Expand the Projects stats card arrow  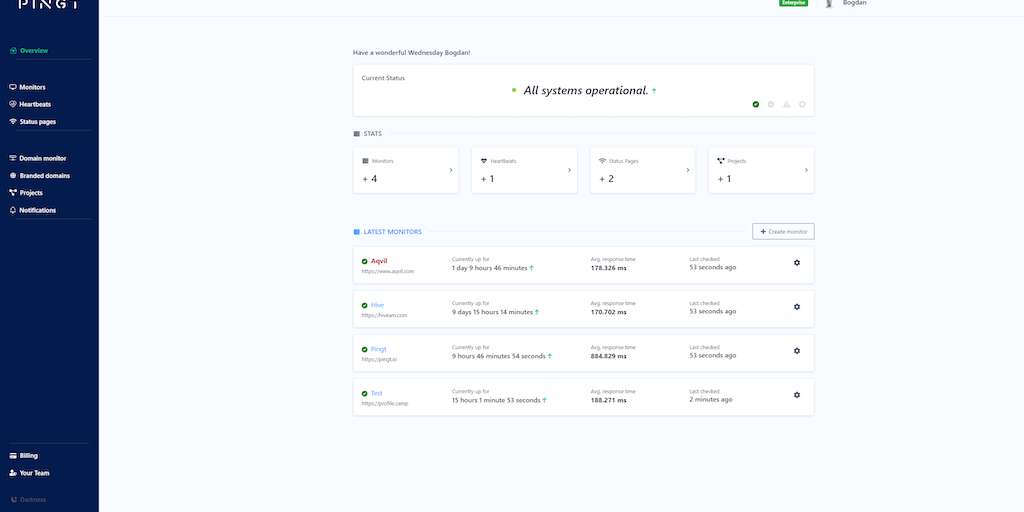[x=806, y=170]
